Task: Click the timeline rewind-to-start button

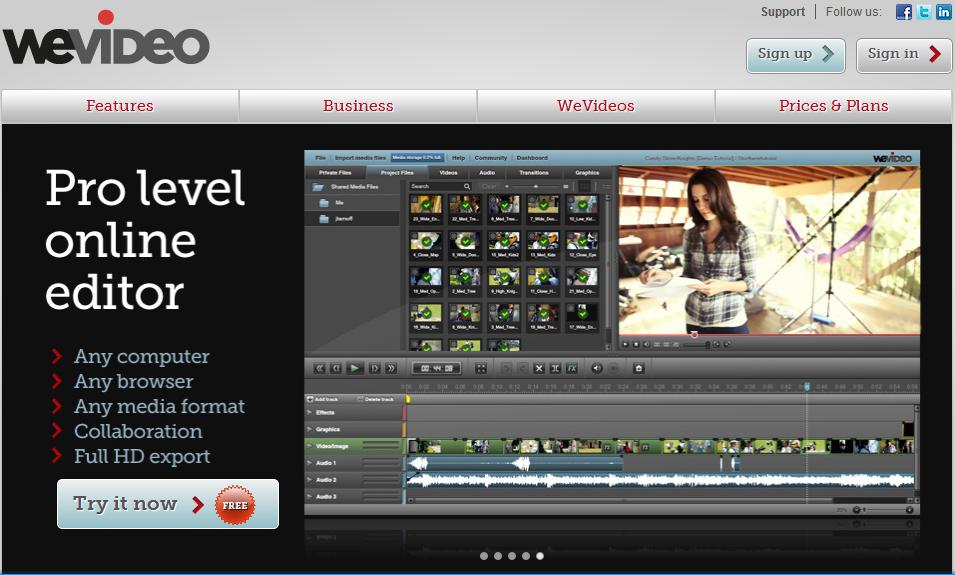Action: click(x=319, y=368)
